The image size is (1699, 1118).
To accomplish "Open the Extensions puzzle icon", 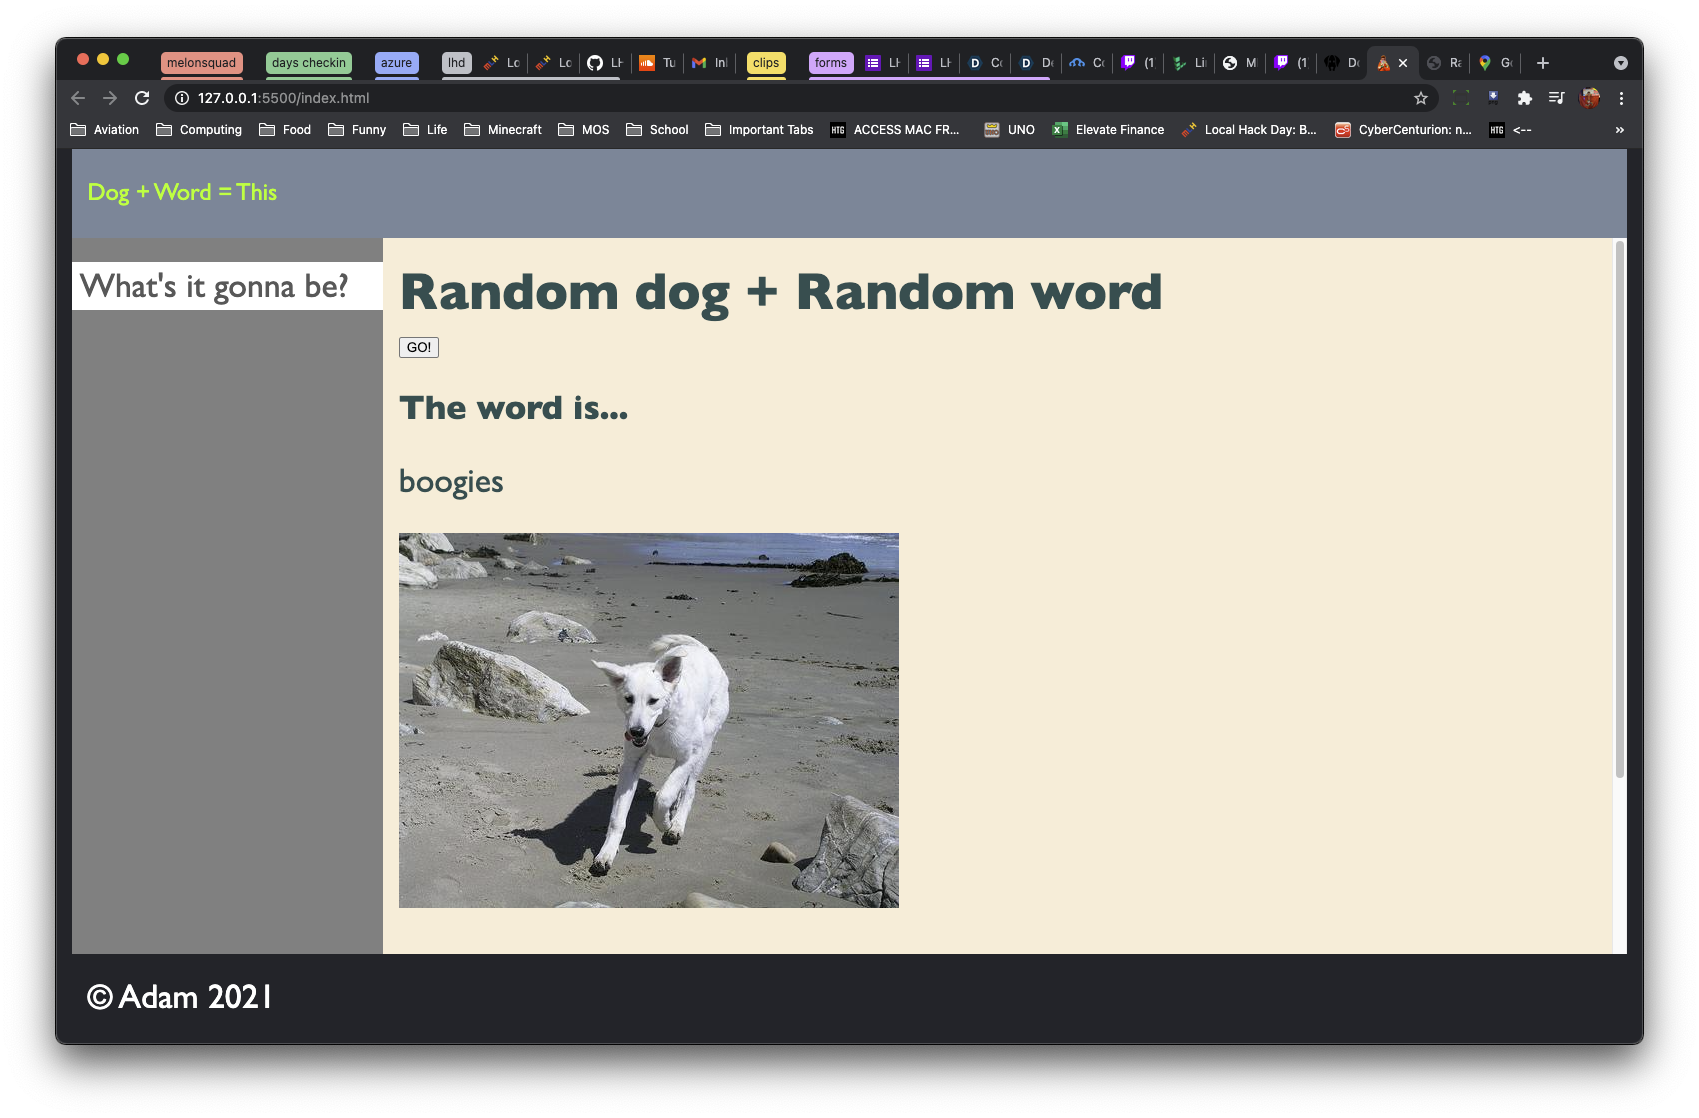I will point(1524,98).
